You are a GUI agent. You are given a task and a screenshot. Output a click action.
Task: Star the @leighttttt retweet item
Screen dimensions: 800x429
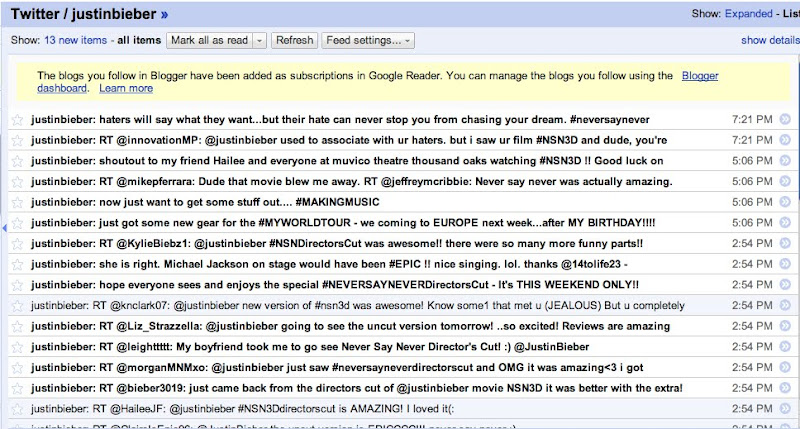click(17, 347)
